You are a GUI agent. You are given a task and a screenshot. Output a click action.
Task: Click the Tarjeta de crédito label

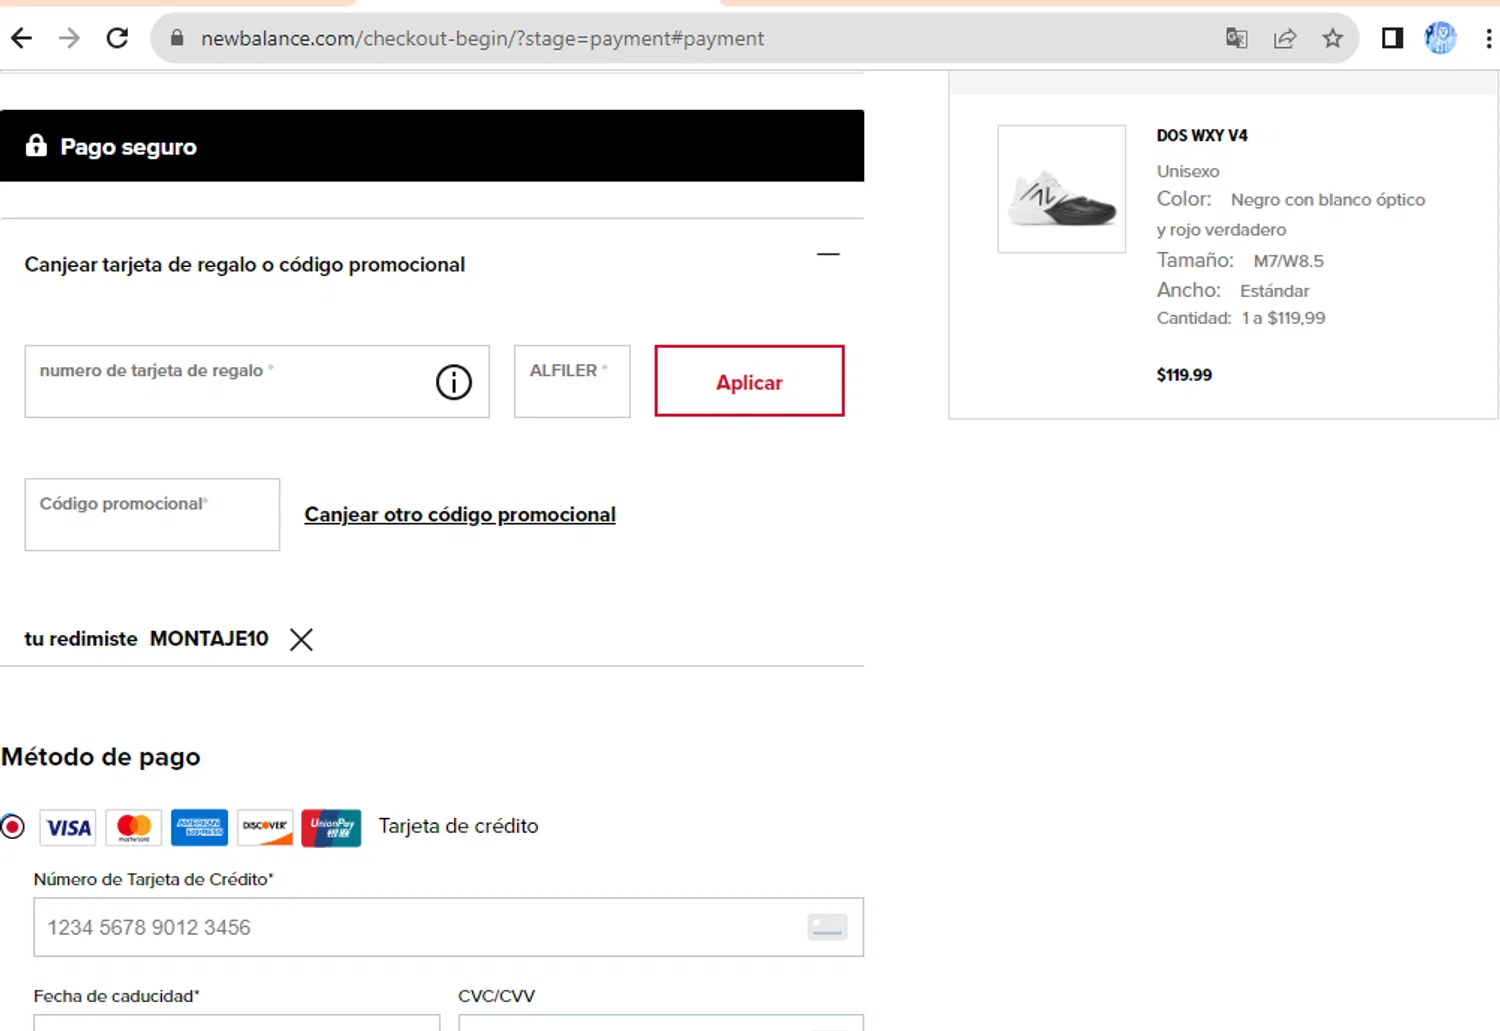(x=458, y=826)
